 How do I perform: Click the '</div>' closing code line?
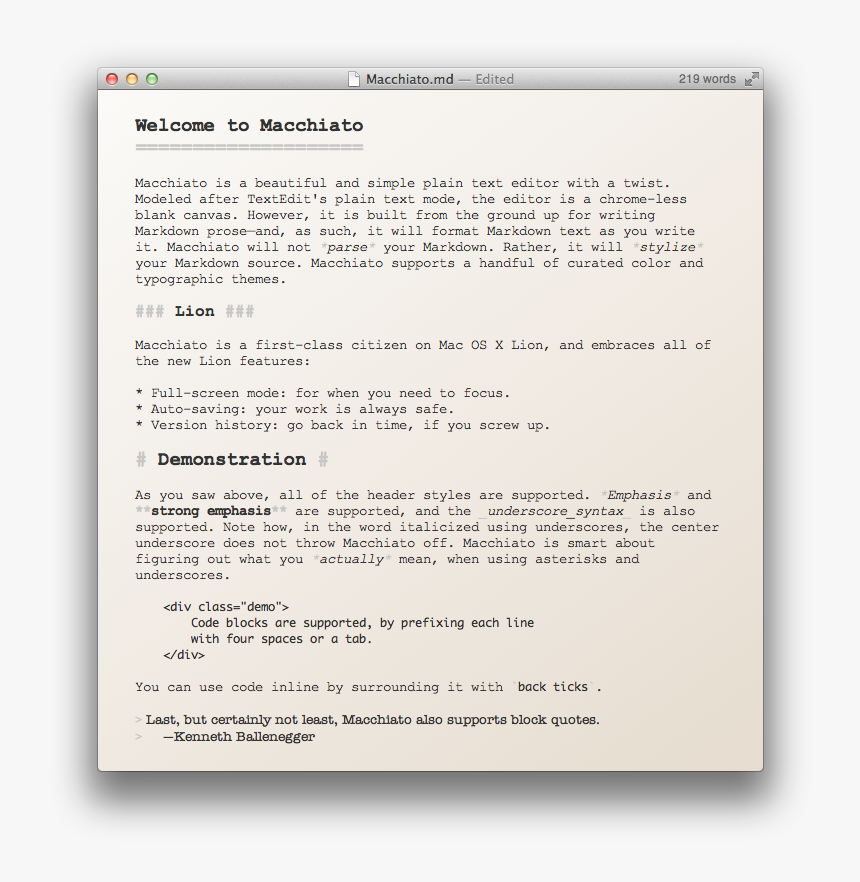pos(184,655)
